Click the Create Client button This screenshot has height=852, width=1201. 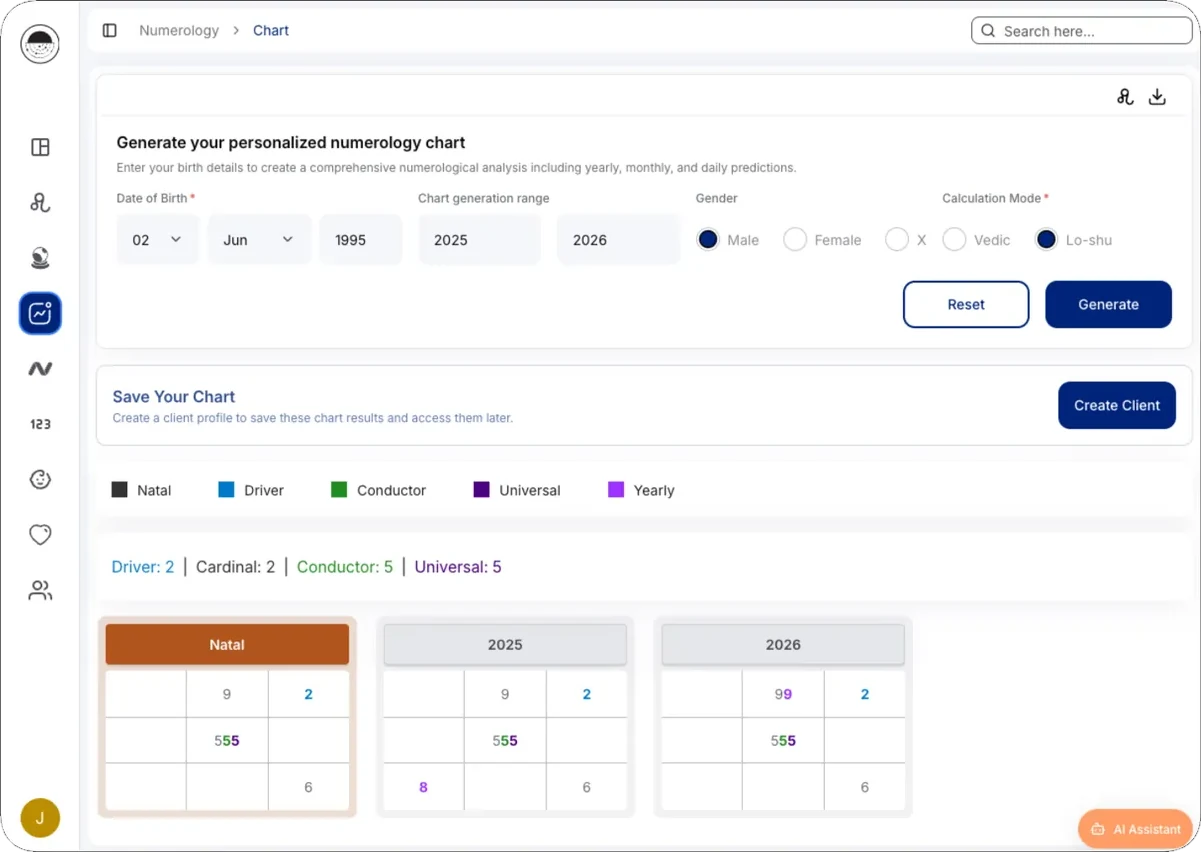point(1117,405)
